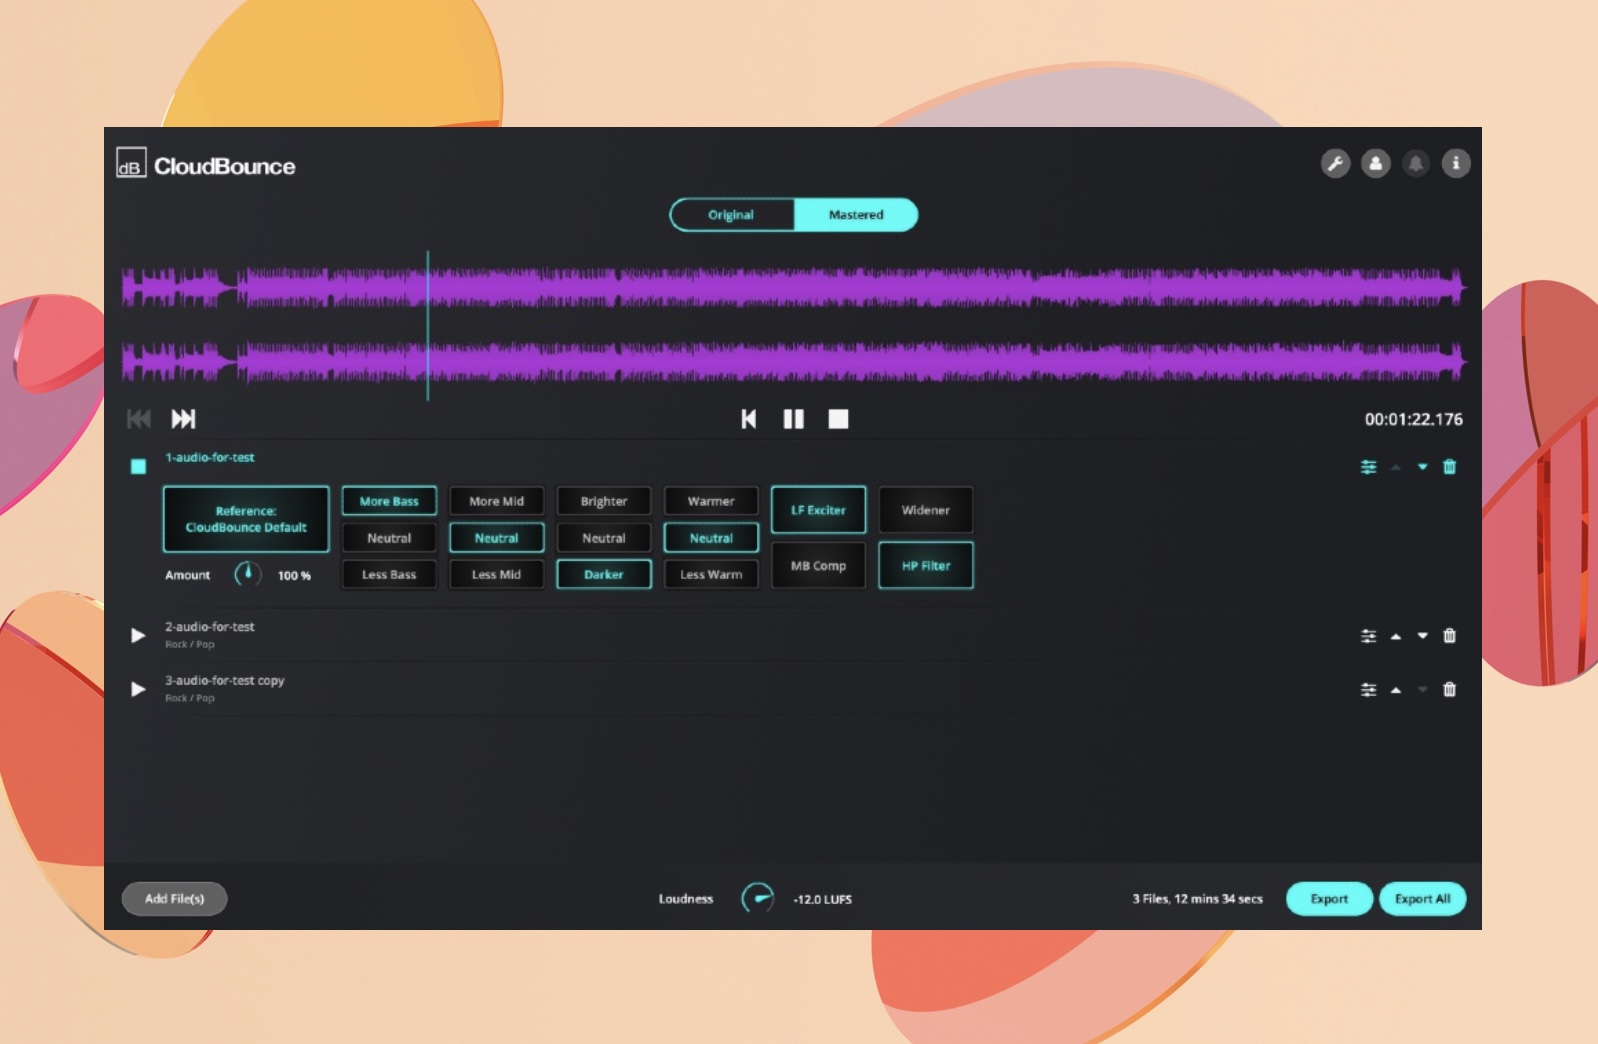Adjust the Loudness knob

(x=757, y=898)
